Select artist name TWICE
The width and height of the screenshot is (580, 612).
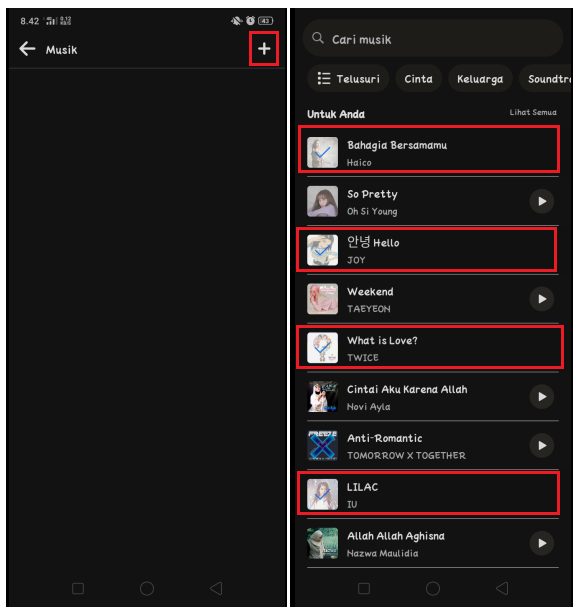point(363,358)
